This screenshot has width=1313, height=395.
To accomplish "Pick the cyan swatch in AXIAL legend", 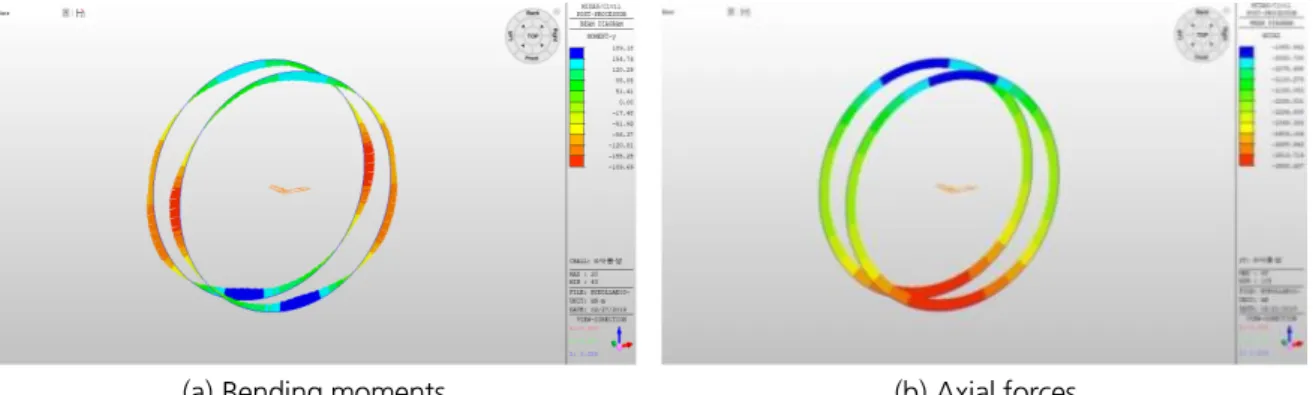I will 1247,63.
